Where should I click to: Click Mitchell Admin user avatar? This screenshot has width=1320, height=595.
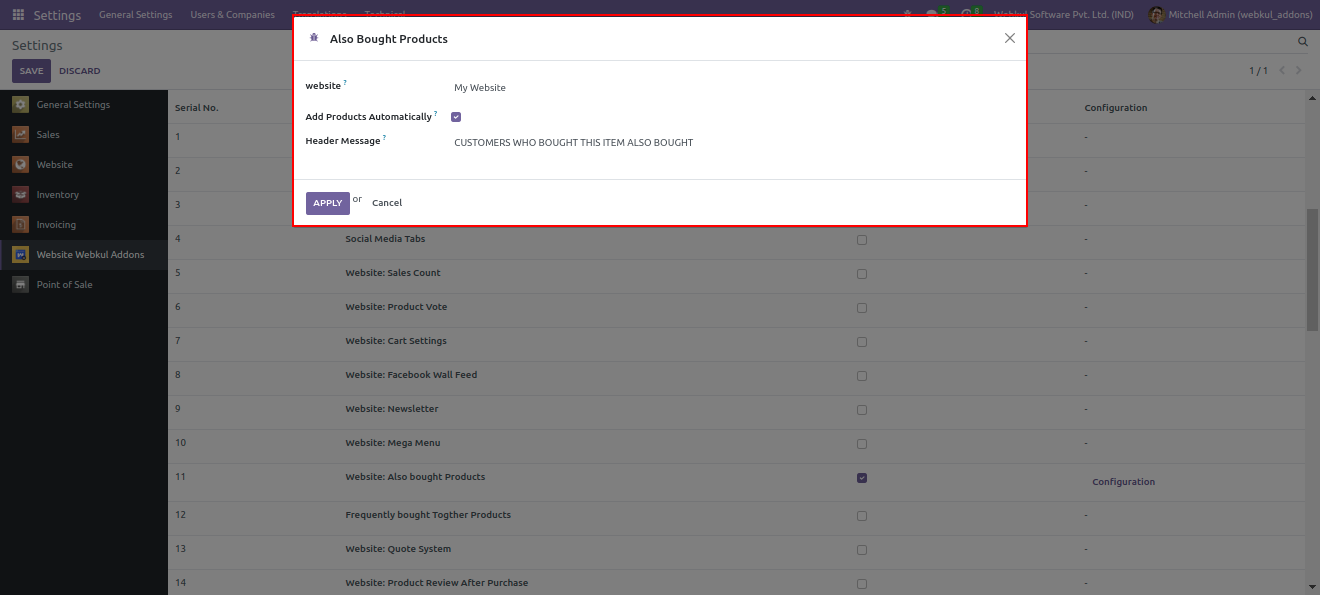[1156, 15]
